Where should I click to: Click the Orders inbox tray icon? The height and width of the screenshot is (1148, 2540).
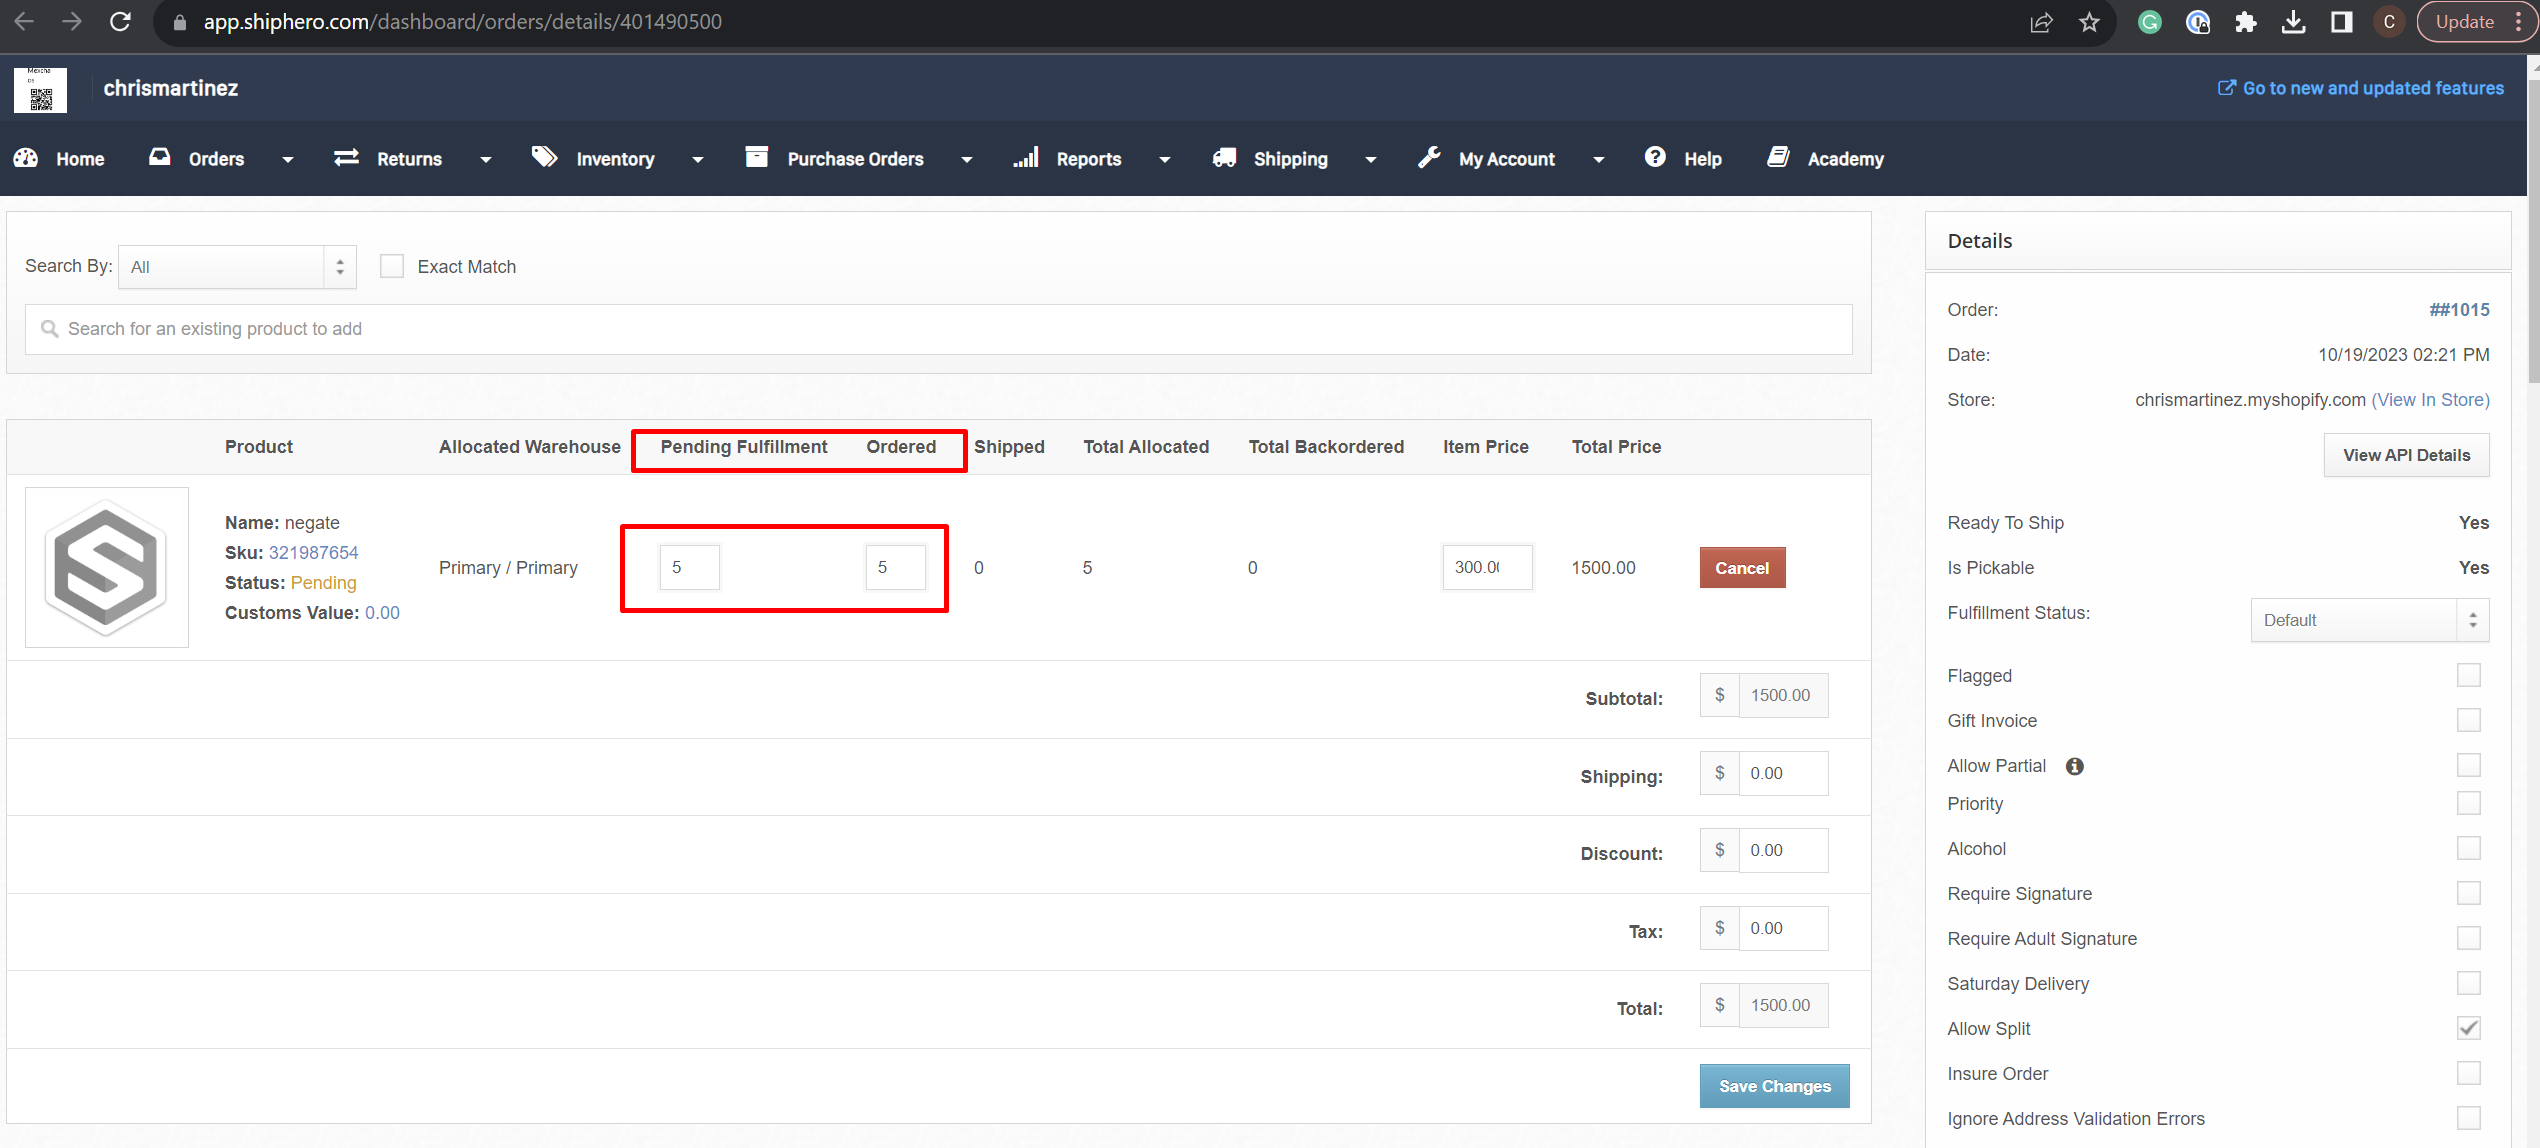pos(159,157)
